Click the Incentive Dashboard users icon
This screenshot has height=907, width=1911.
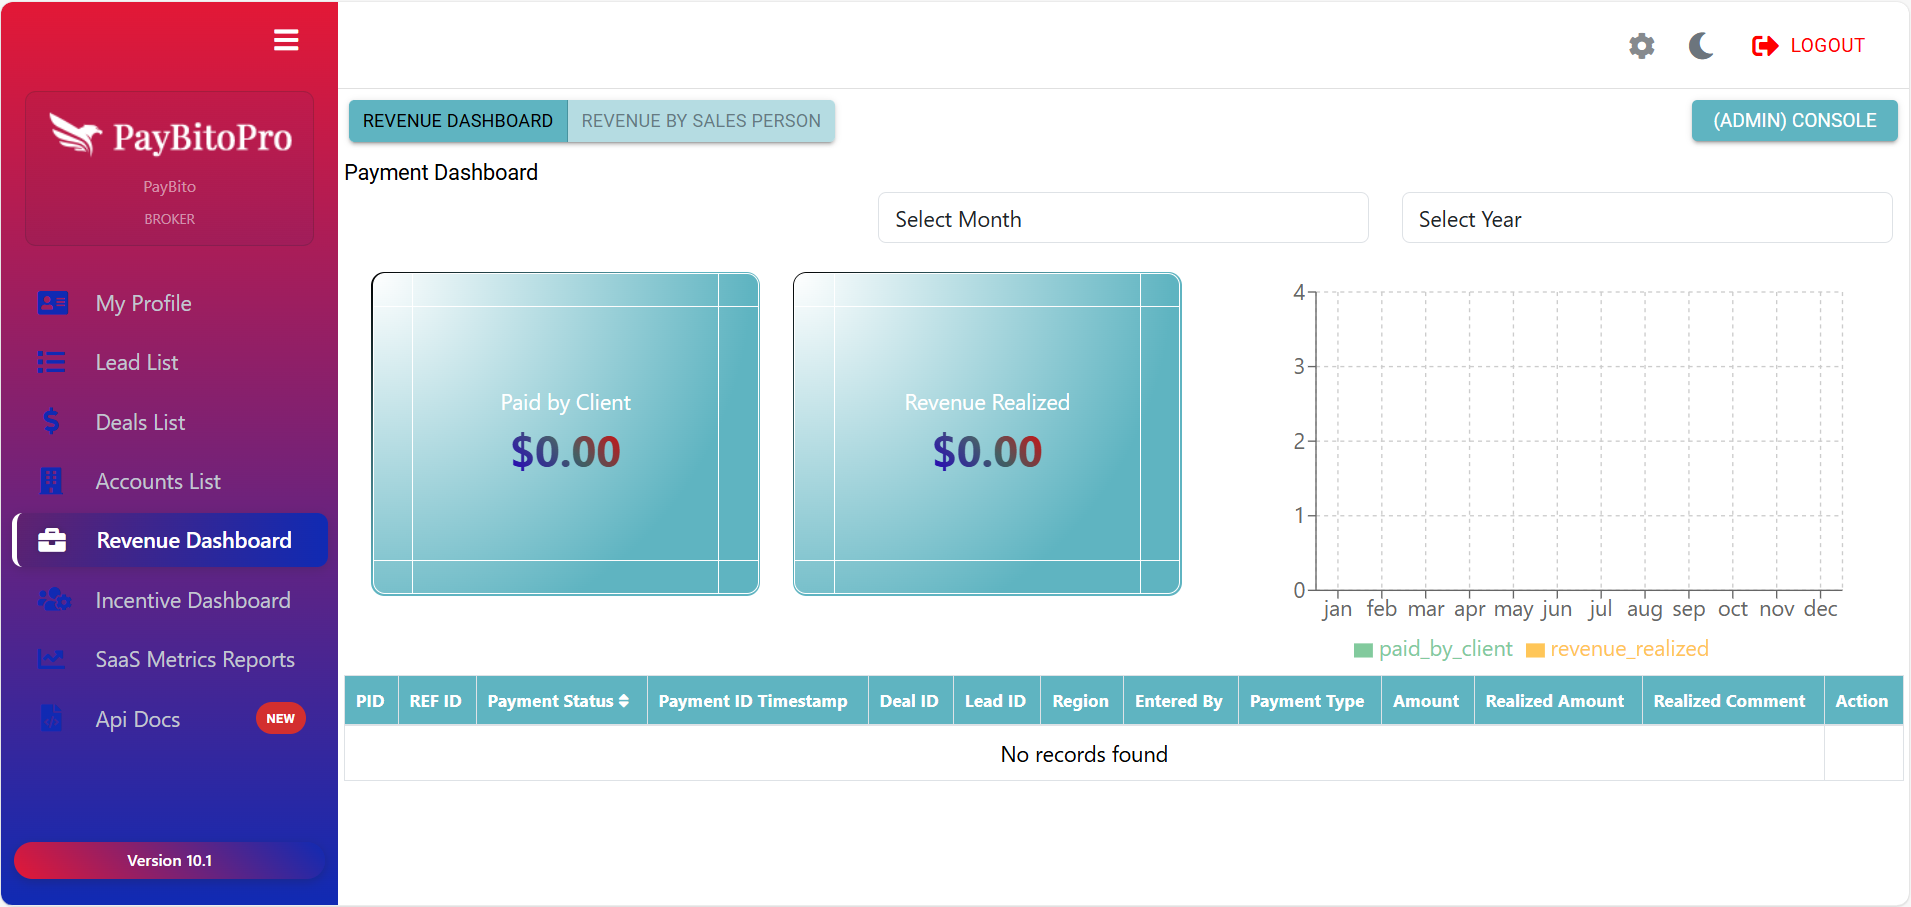[53, 600]
